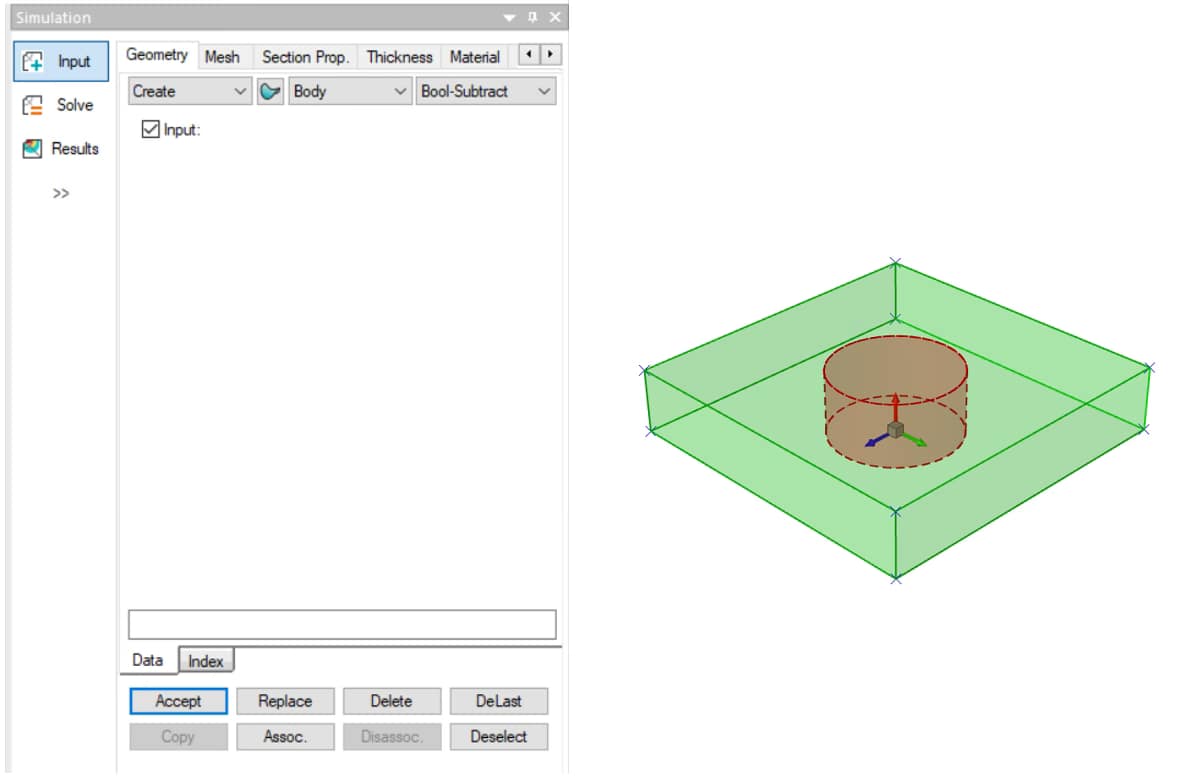
Task: Uncheck the Input checkbox
Action: [151, 129]
